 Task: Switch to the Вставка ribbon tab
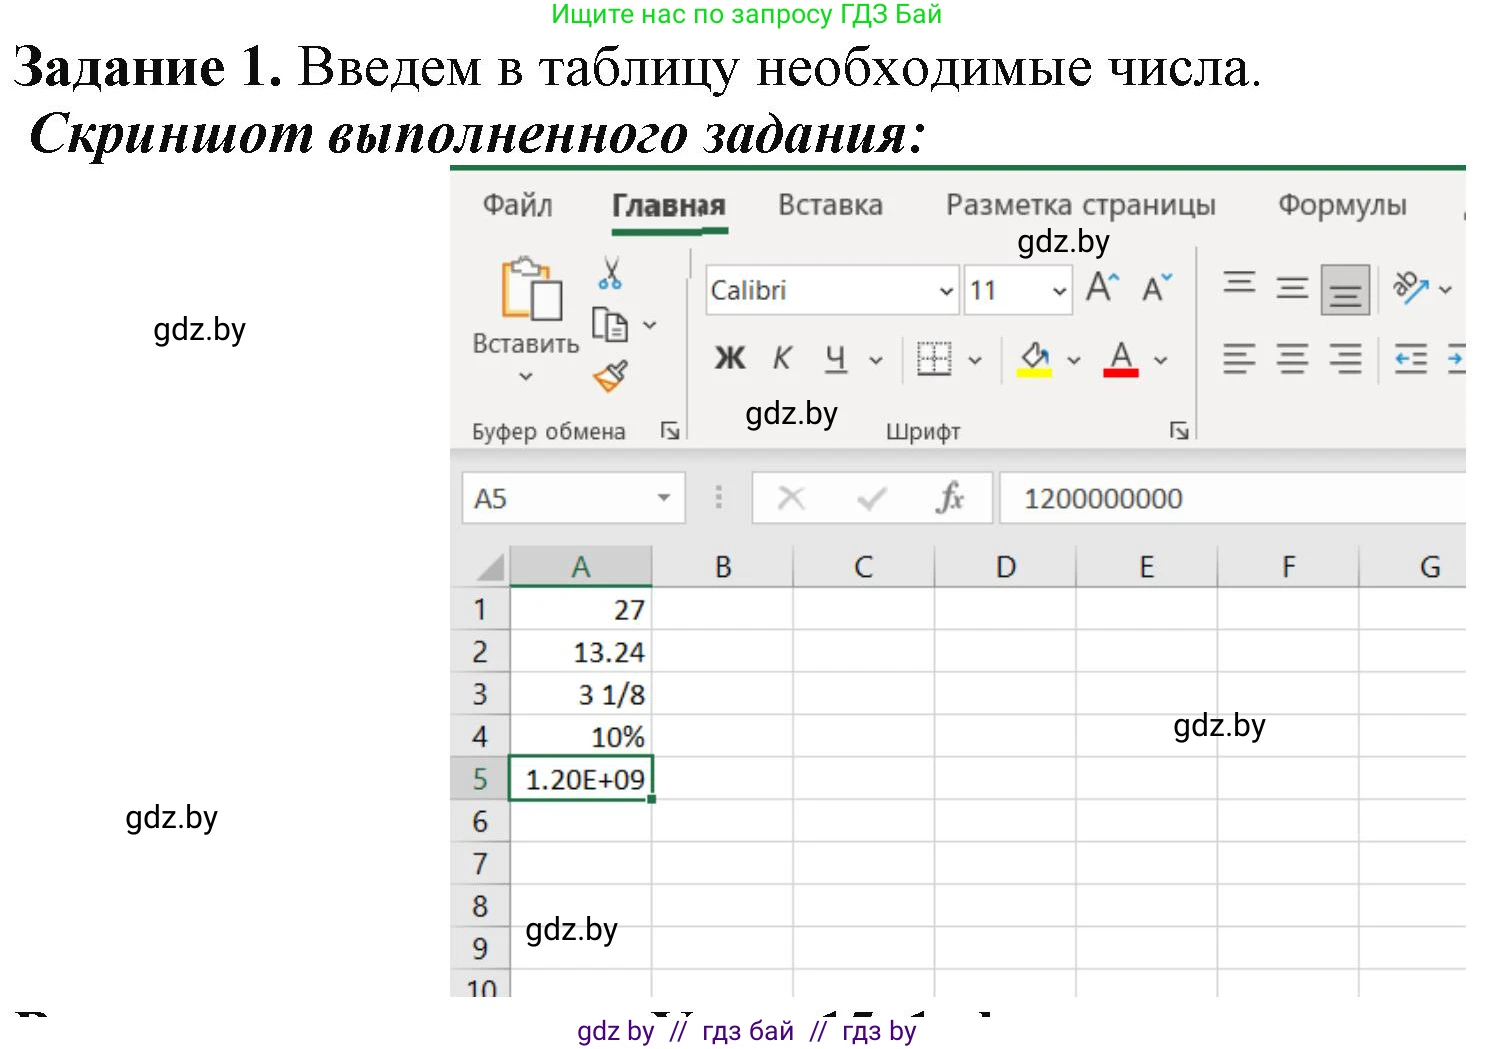830,205
